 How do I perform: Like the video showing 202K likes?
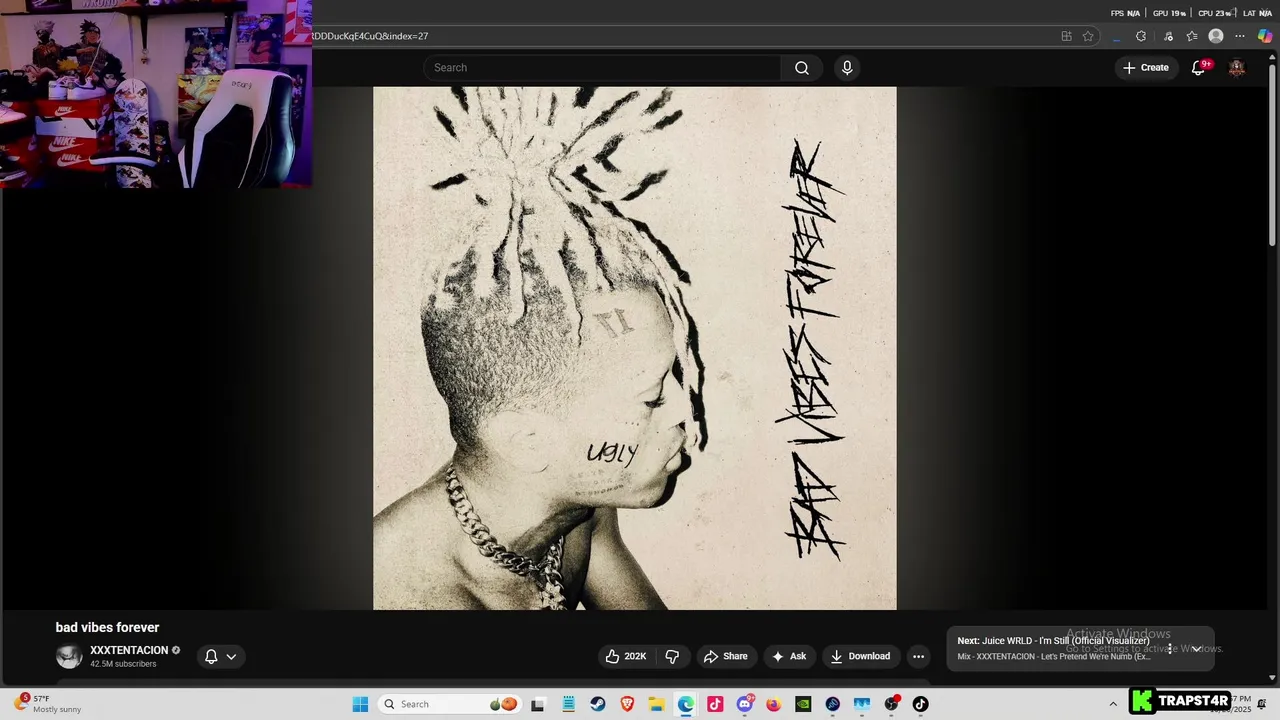click(626, 656)
